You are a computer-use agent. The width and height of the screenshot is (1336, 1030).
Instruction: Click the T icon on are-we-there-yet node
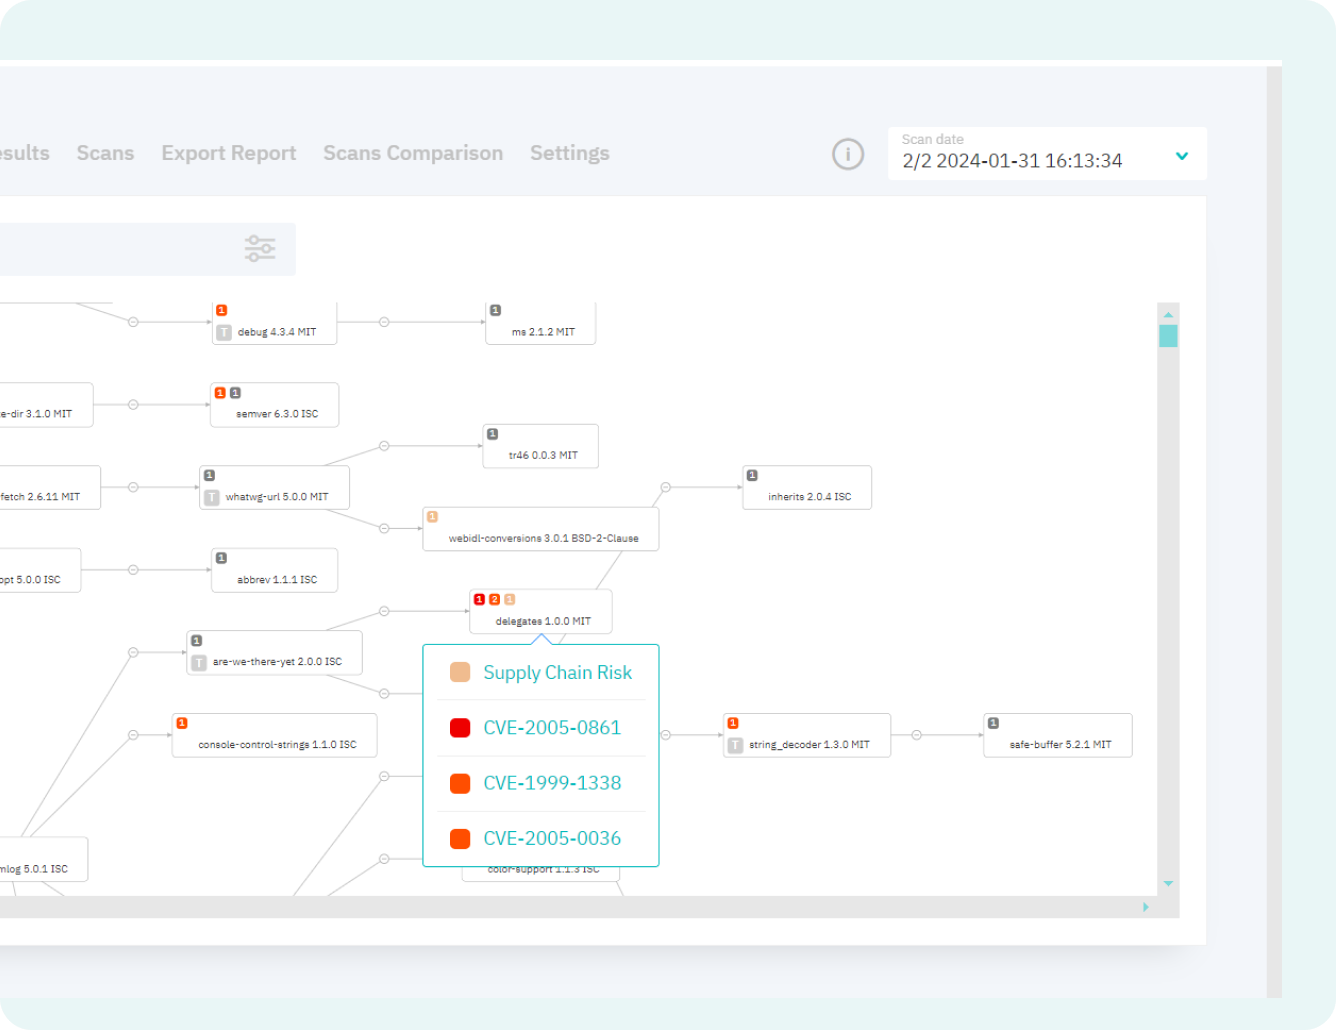(199, 662)
